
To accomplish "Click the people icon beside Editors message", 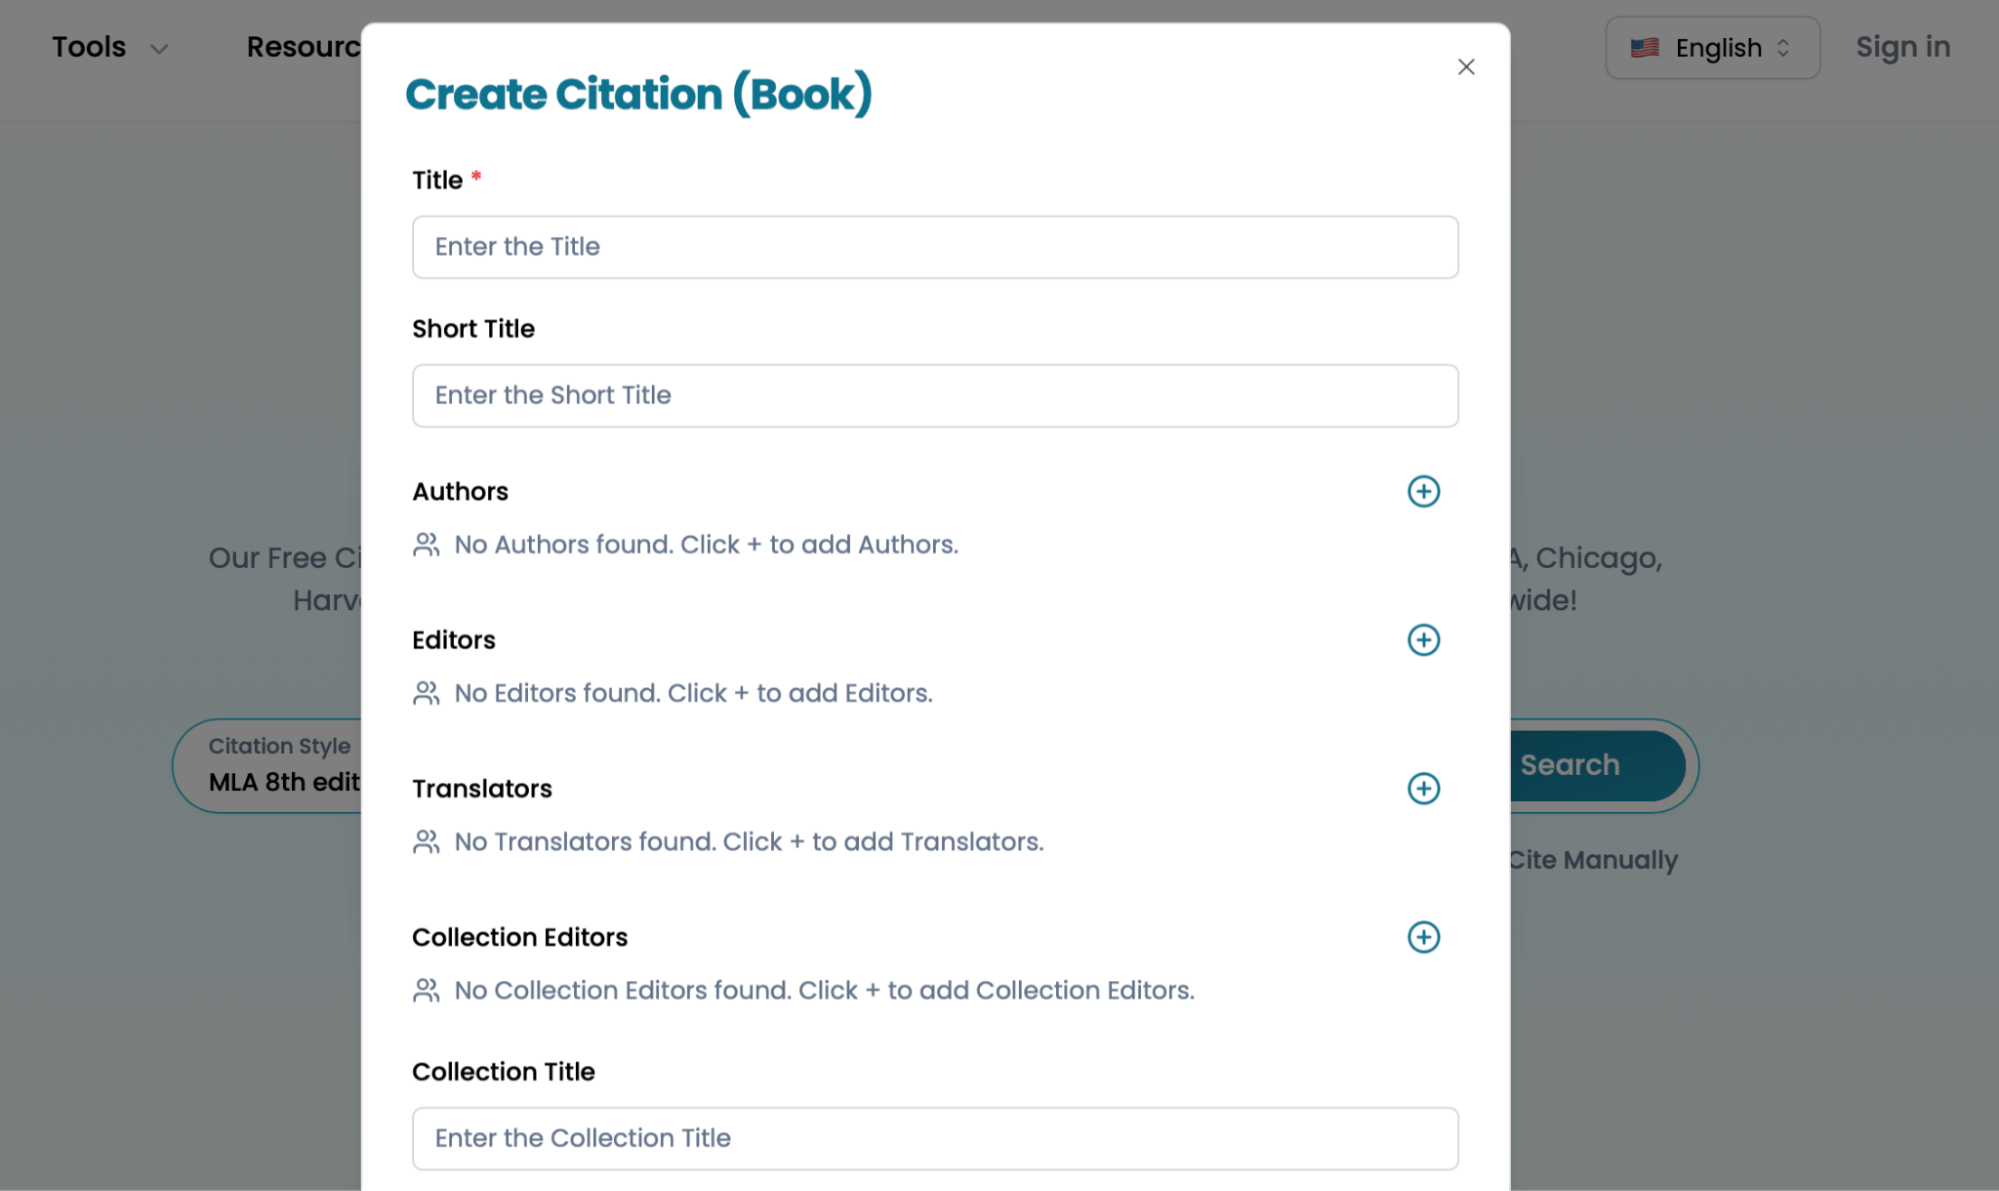I will pyautogui.click(x=426, y=692).
